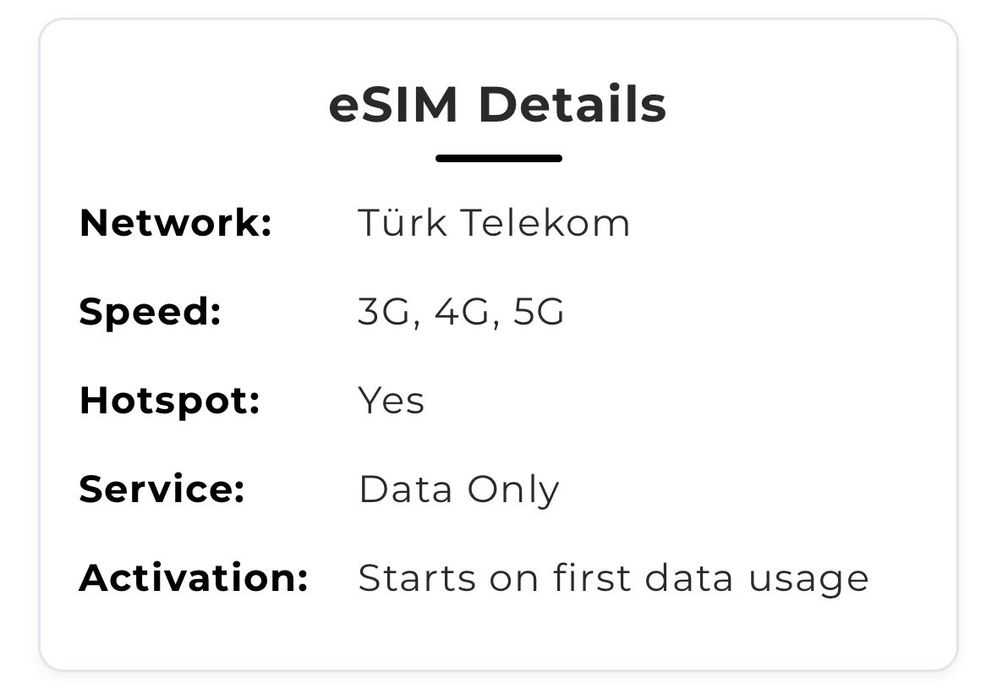Click the "Service:" label
Viewport: 997px width, 699px height.
tap(161, 490)
